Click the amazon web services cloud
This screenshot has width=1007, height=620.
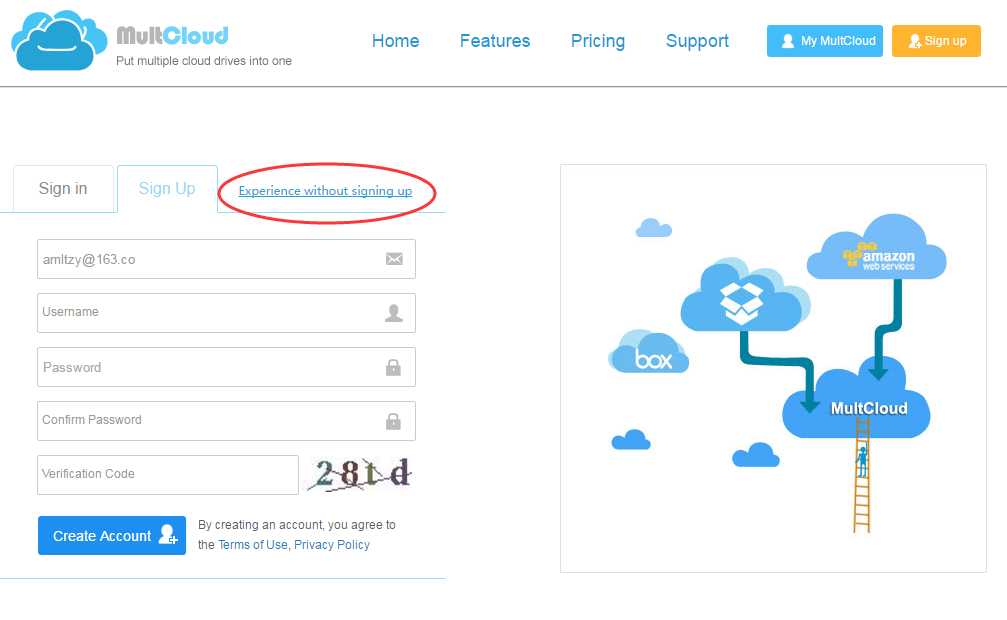(x=877, y=249)
